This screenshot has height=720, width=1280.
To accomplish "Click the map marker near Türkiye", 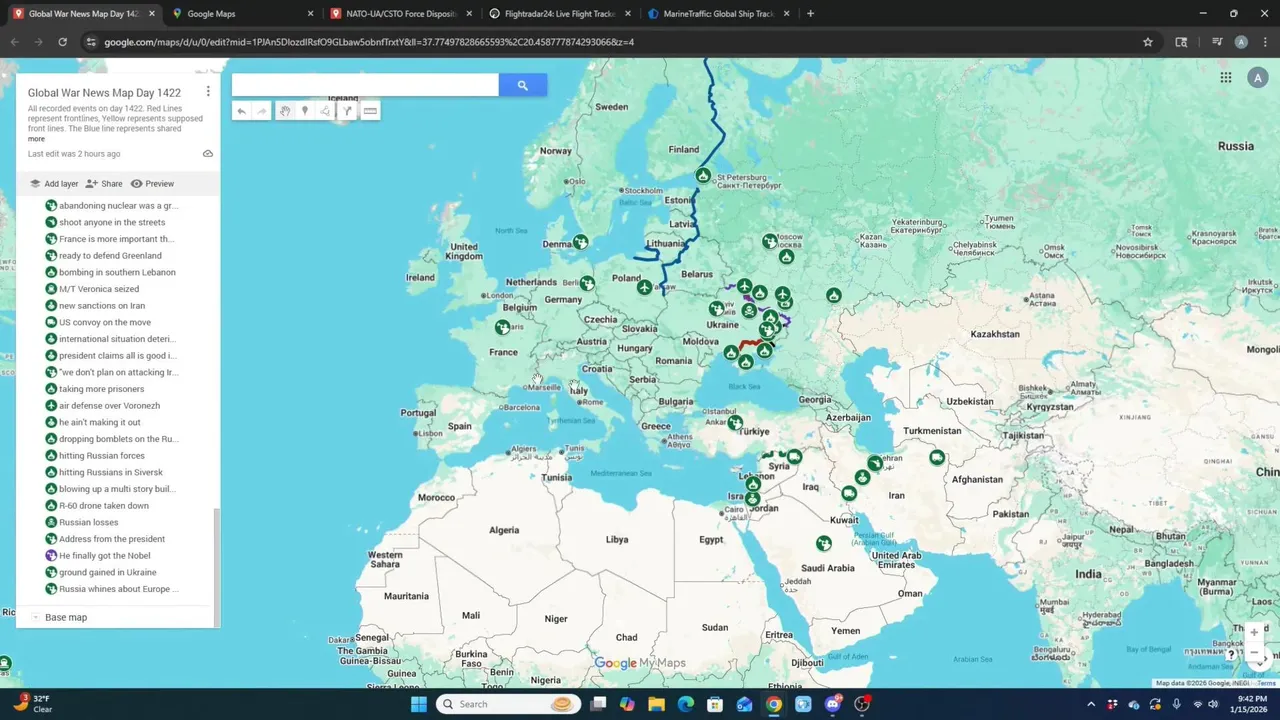I will tap(735, 423).
